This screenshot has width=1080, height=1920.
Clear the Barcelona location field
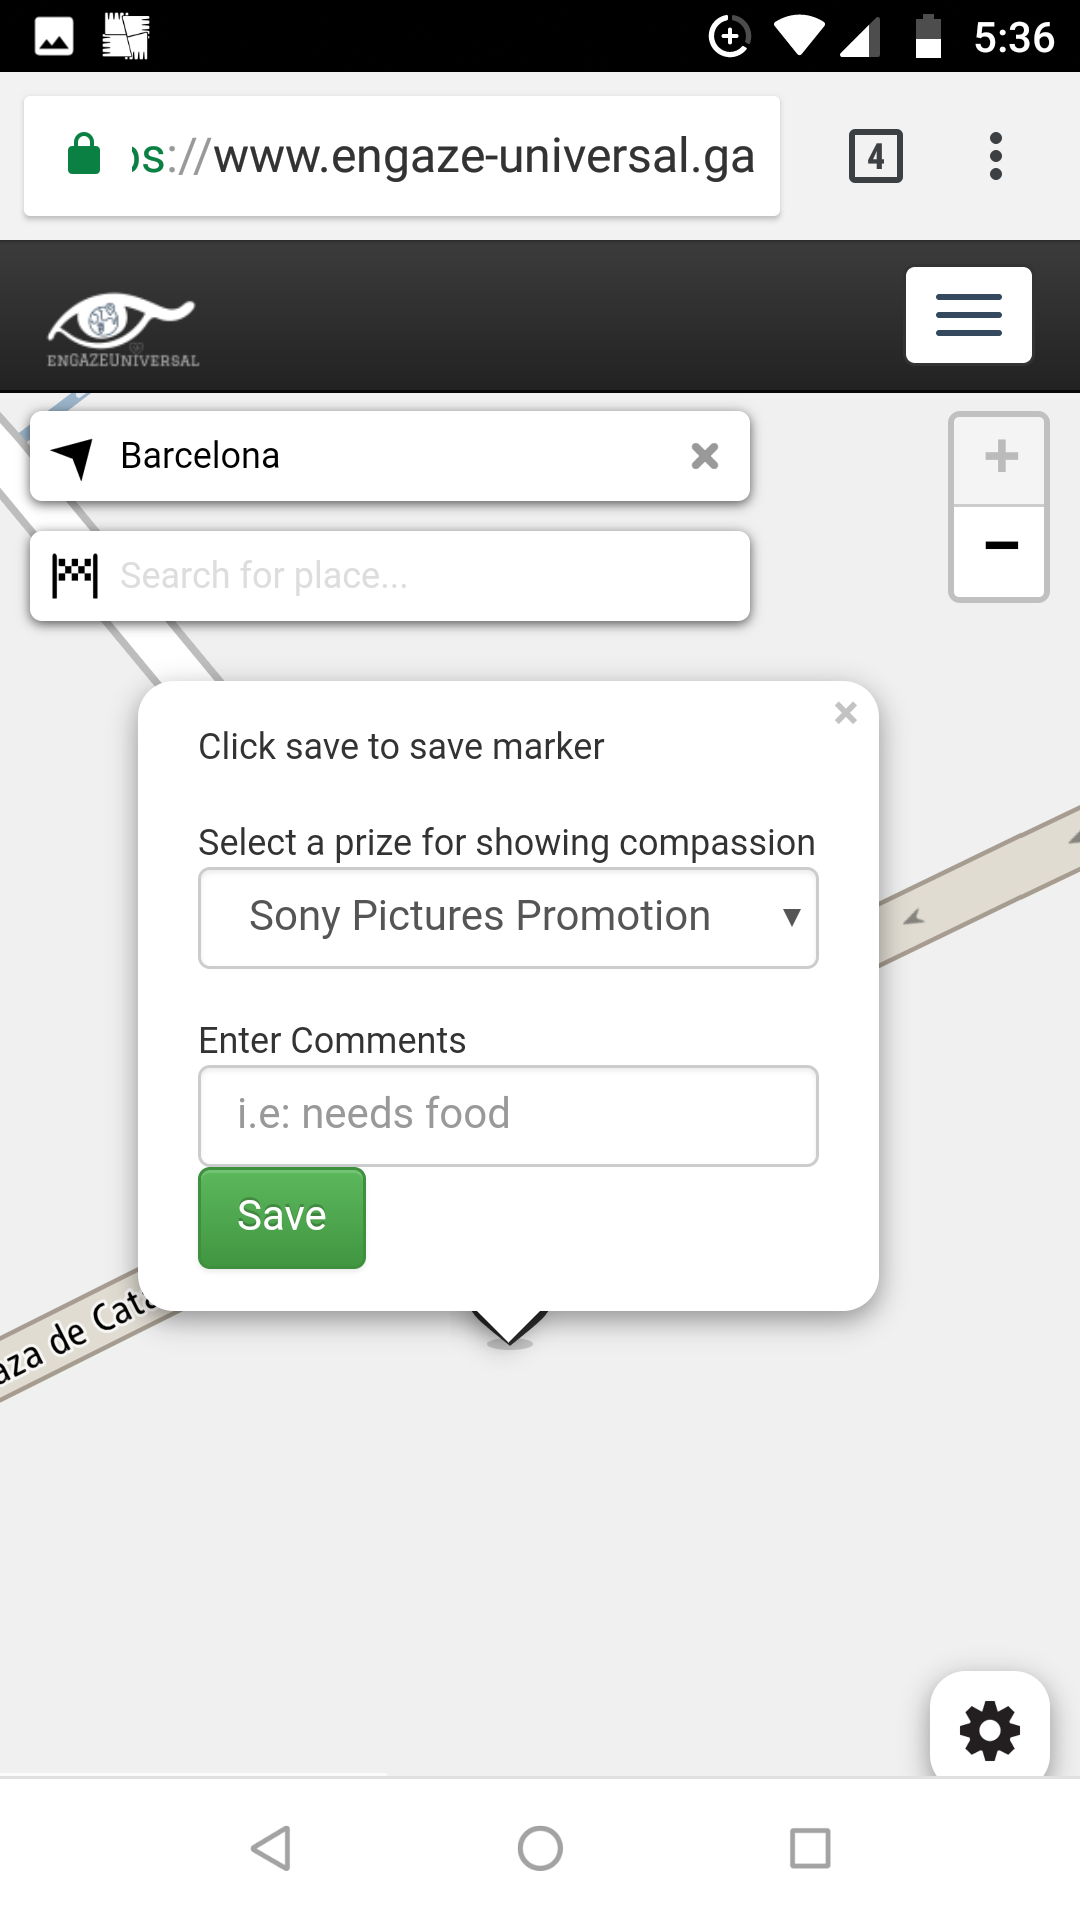point(705,456)
